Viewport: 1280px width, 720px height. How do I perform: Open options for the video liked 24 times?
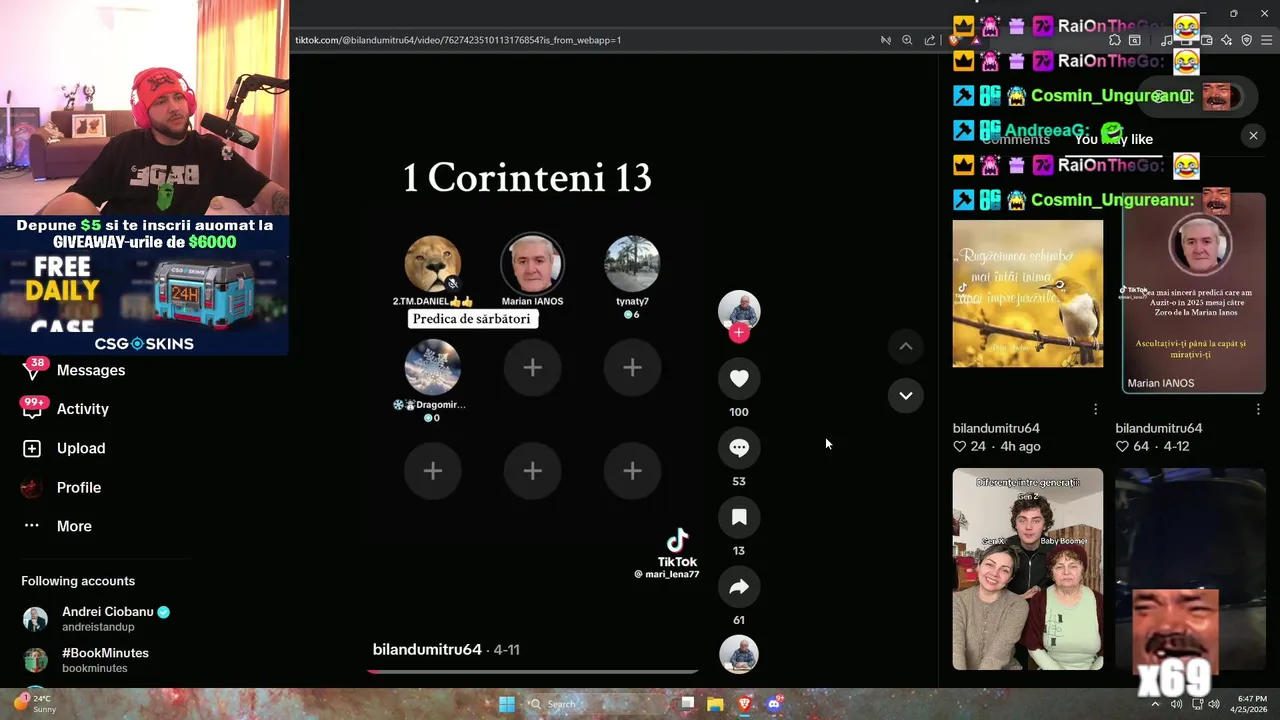click(x=1095, y=409)
